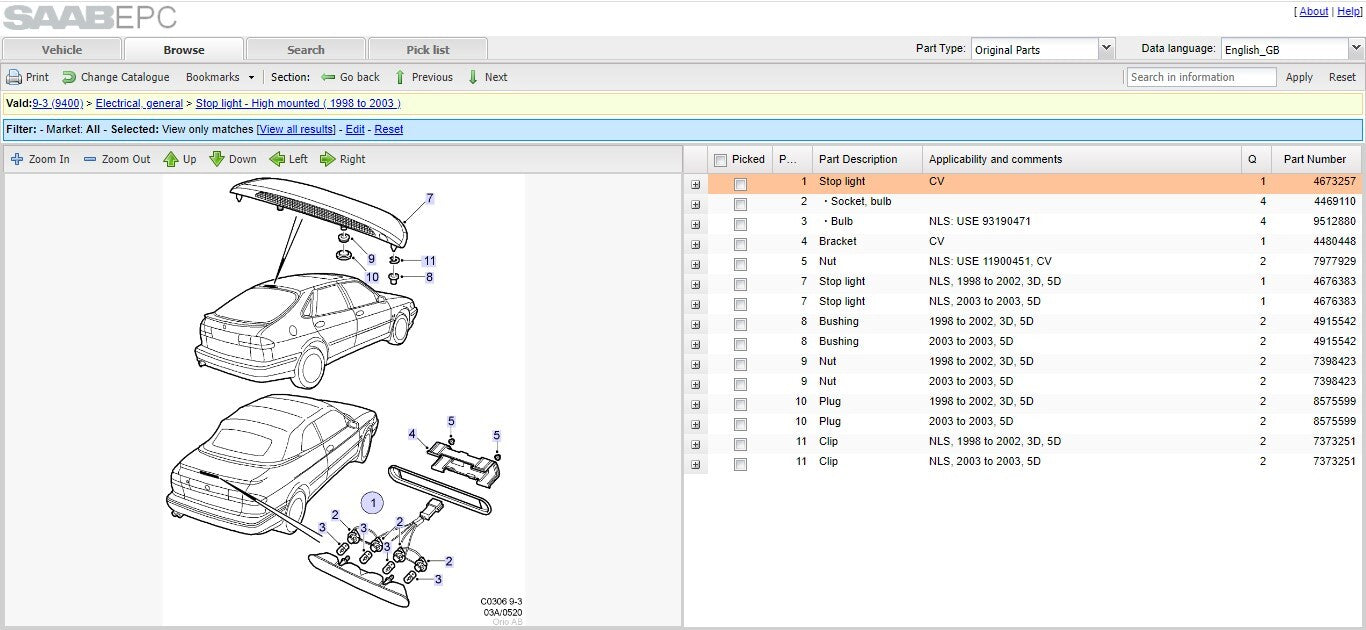
Task: Check Picked box for Bulb 9512880
Action: click(740, 224)
